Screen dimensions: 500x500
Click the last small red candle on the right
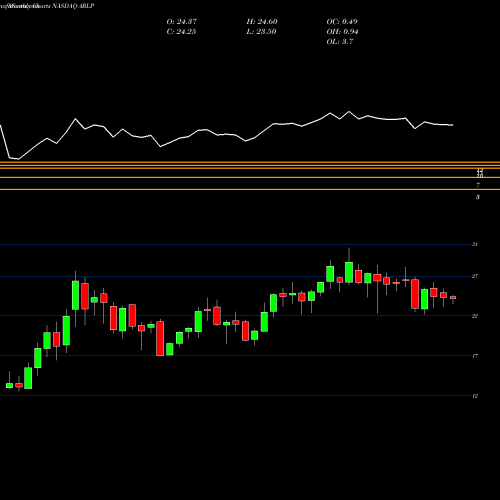coord(453,298)
